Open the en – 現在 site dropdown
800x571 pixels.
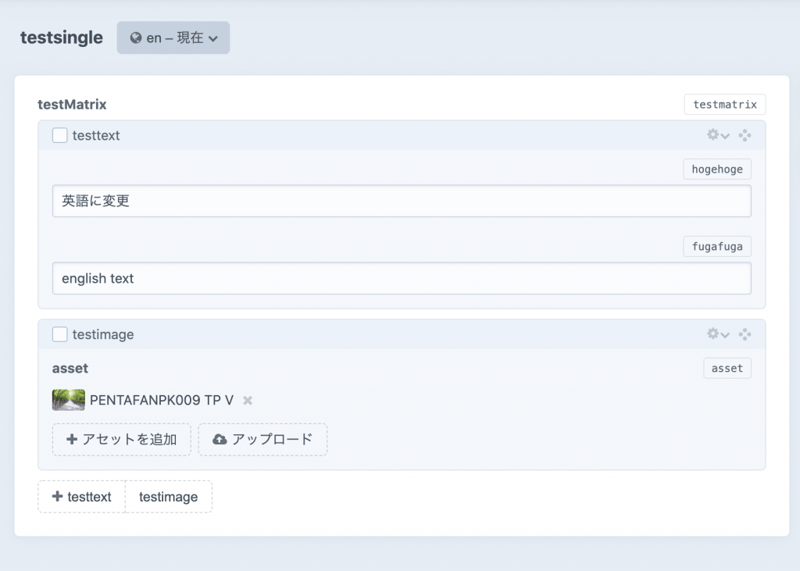(173, 38)
